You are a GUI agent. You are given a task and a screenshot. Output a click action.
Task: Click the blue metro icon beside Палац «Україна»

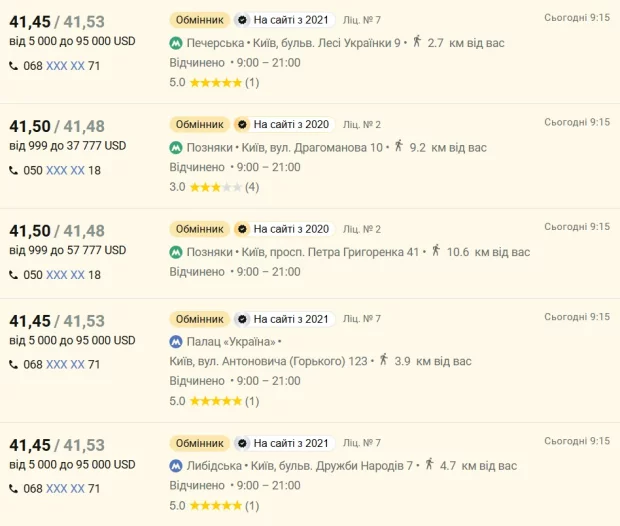[x=176, y=342]
